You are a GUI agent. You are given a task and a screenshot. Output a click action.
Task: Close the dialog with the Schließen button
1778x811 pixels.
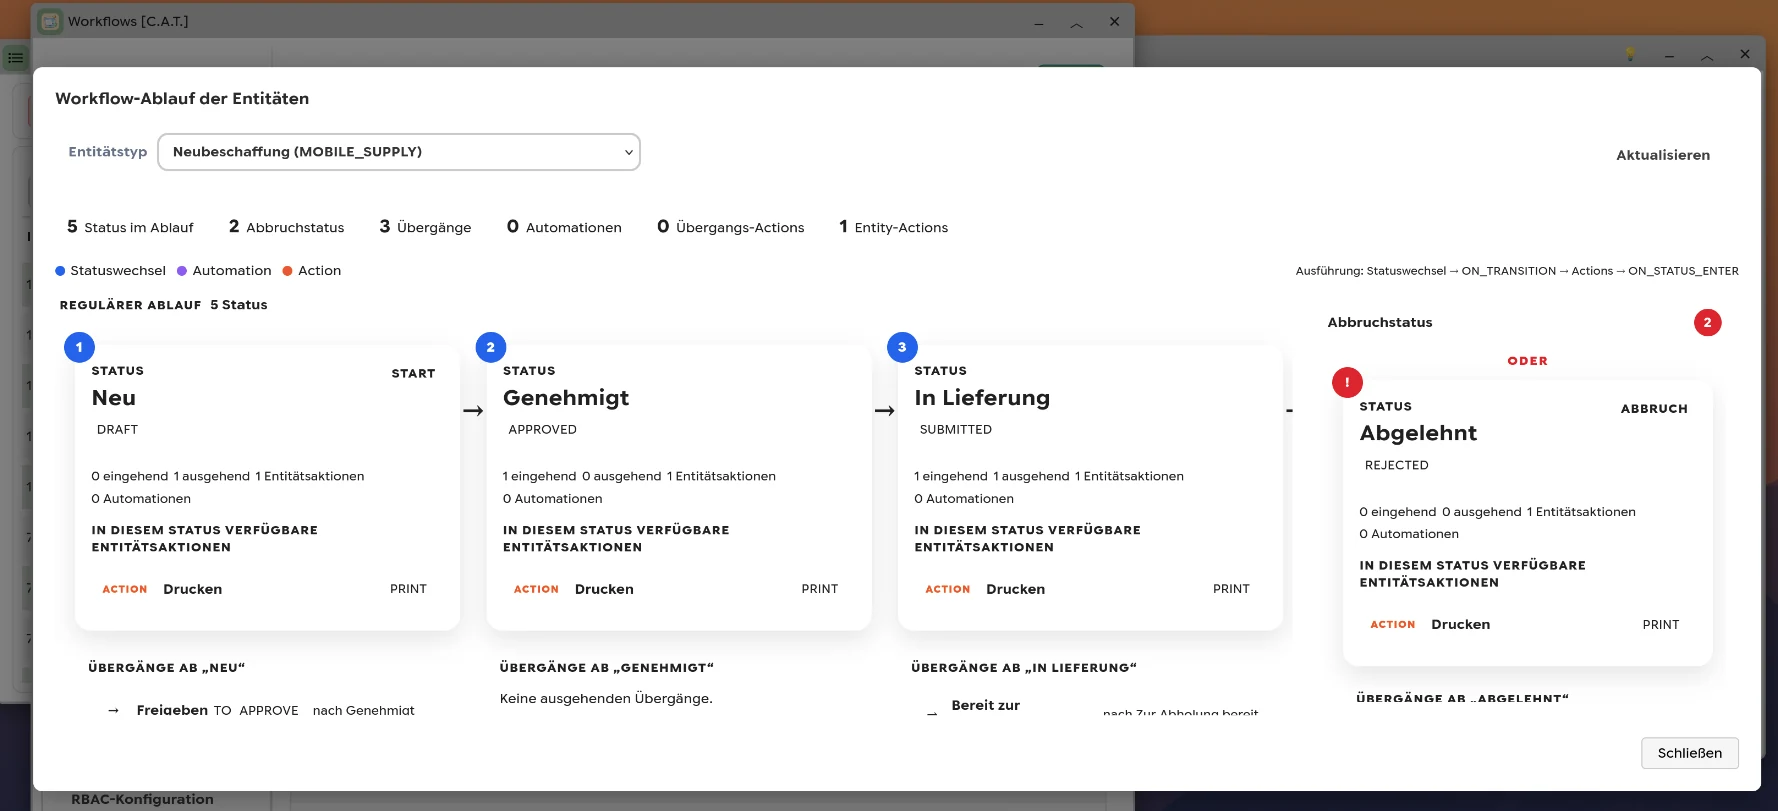(1689, 753)
